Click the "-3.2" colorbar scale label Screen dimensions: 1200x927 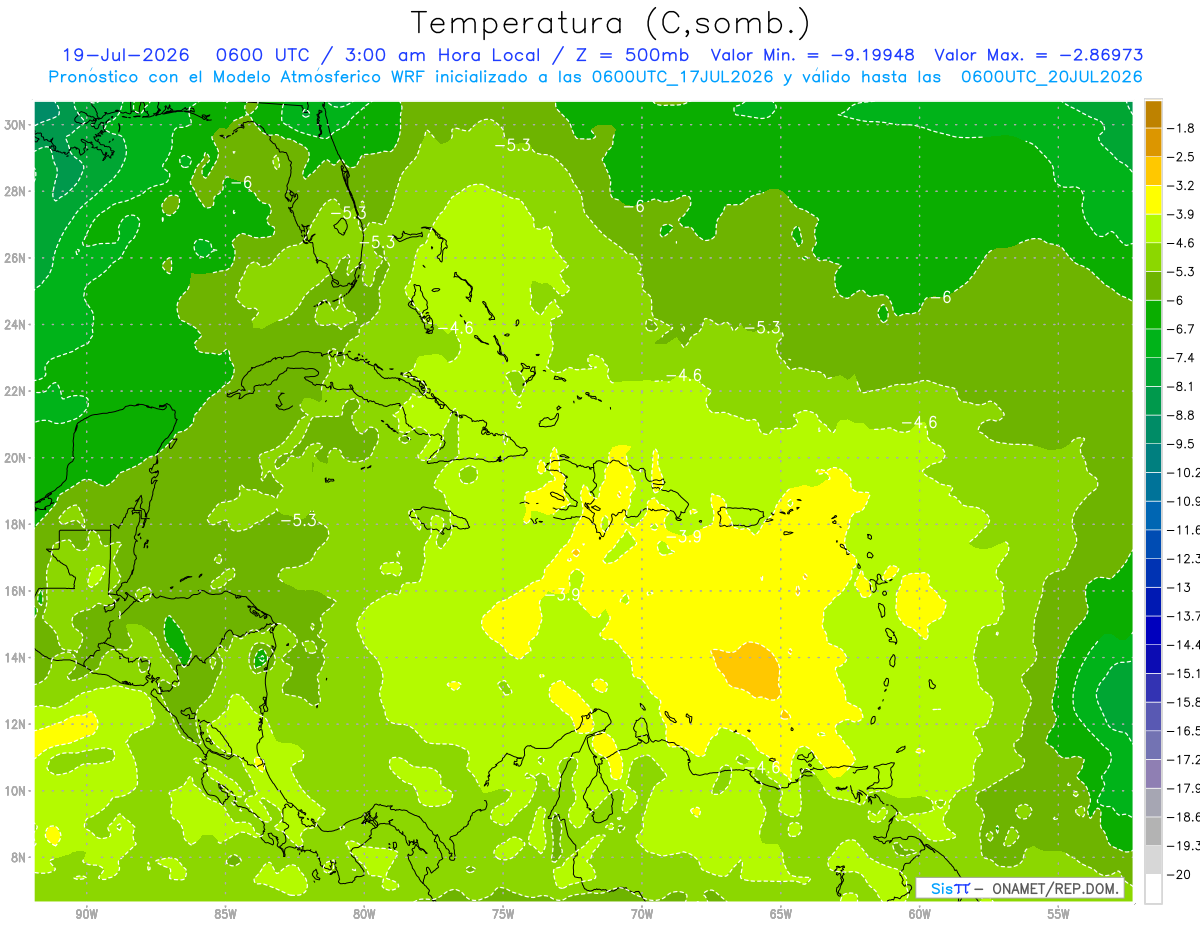point(1182,186)
